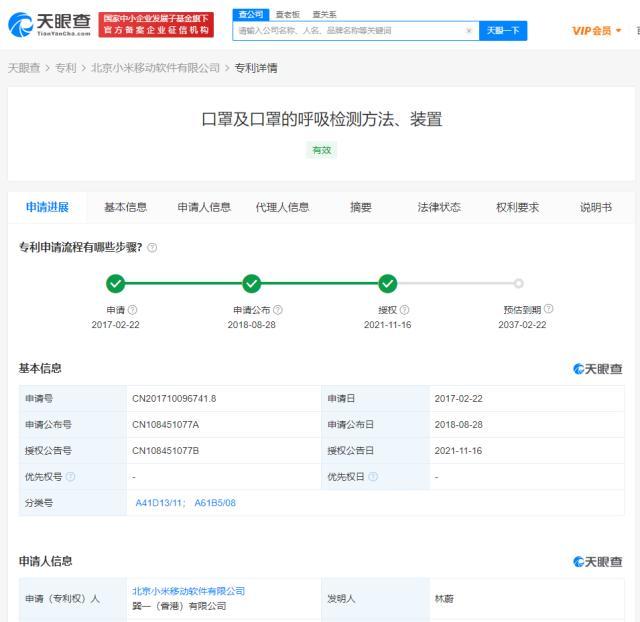Image resolution: width=640 pixels, height=622 pixels.
Task: Open help icon beside patent process heading
Action: coord(152,247)
